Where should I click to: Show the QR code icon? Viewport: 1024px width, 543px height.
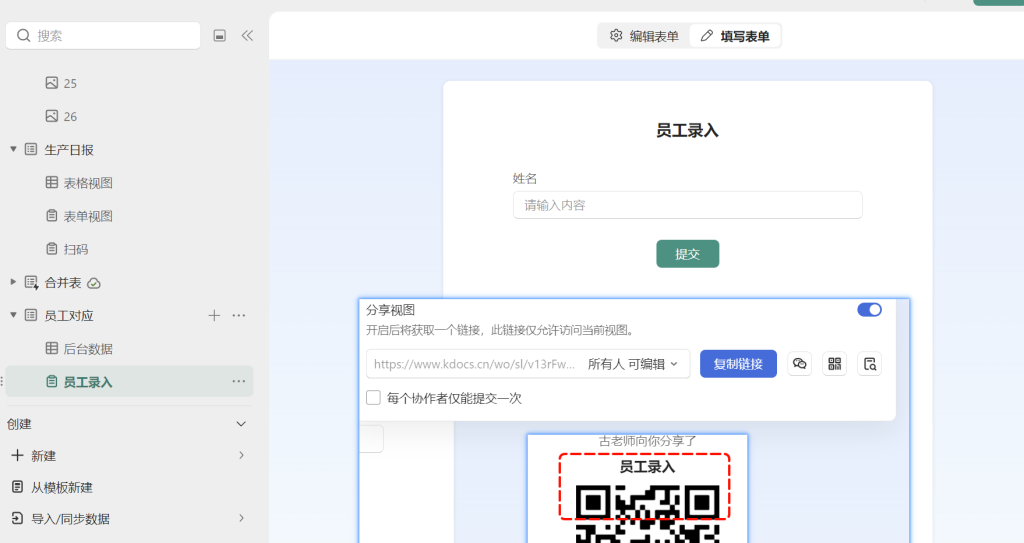click(835, 364)
